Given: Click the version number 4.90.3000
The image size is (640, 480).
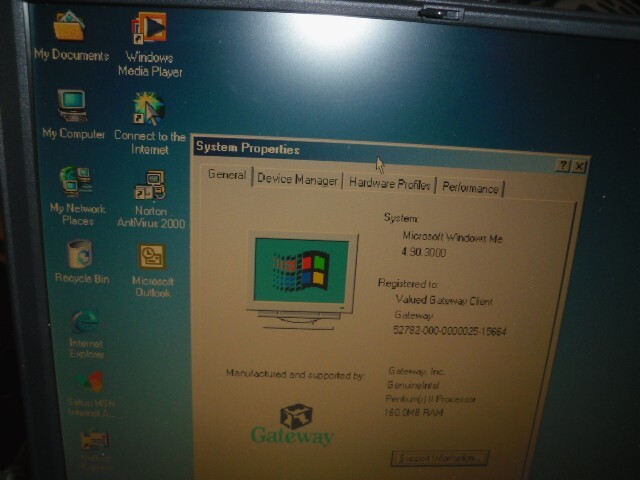Looking at the screenshot, I should coord(424,252).
